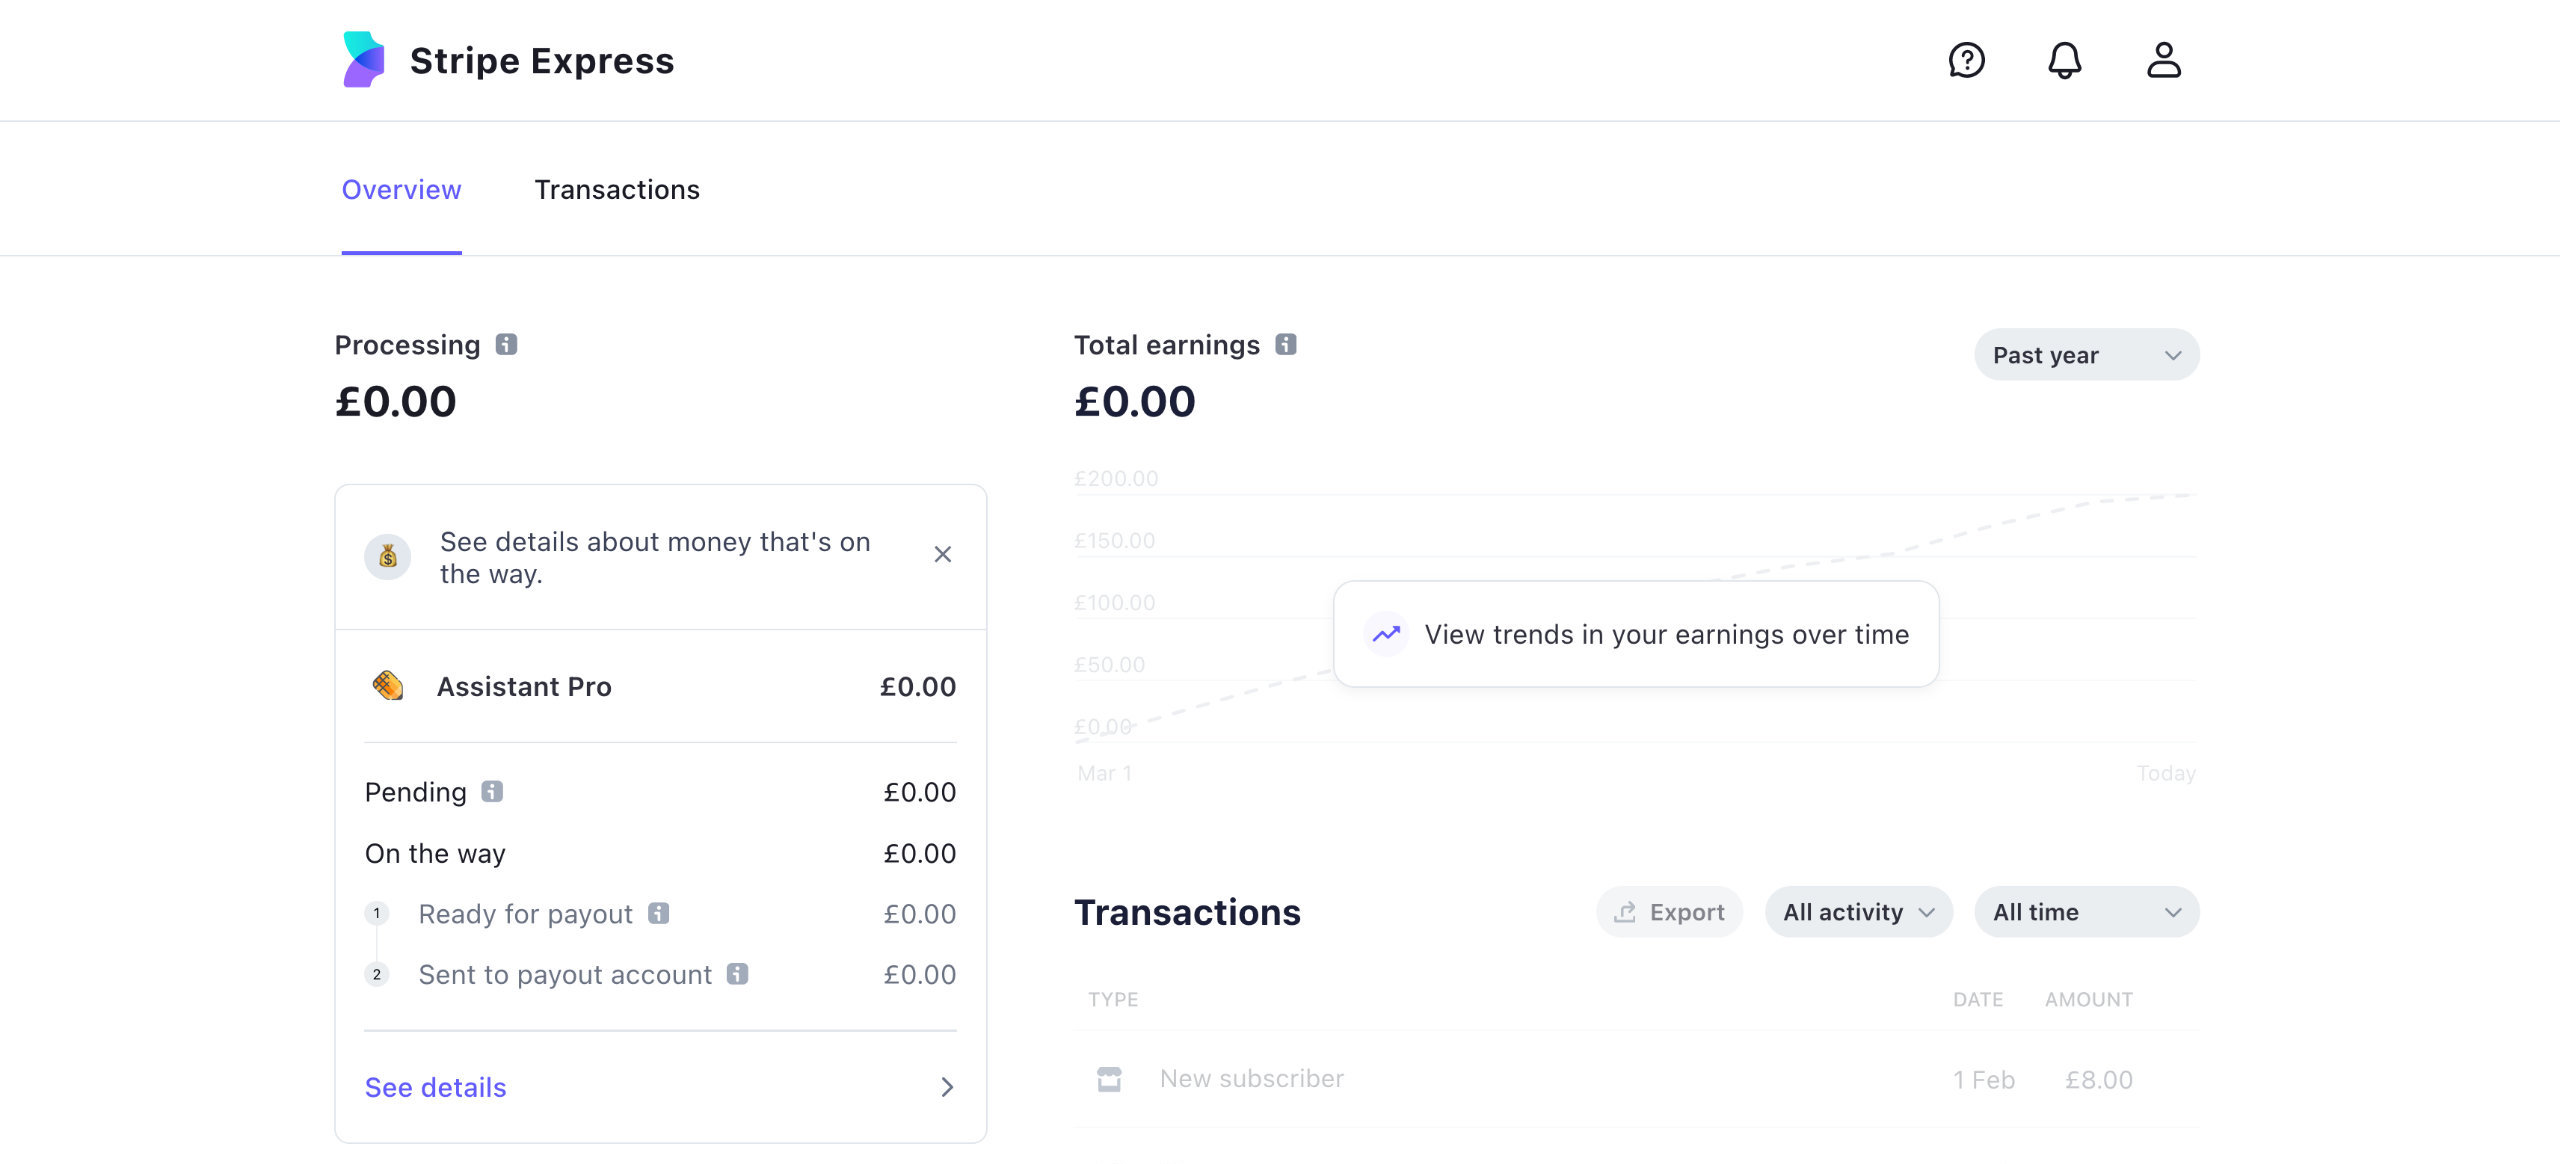Select the Overview tab
2560x1164 pixels.
[x=401, y=189]
